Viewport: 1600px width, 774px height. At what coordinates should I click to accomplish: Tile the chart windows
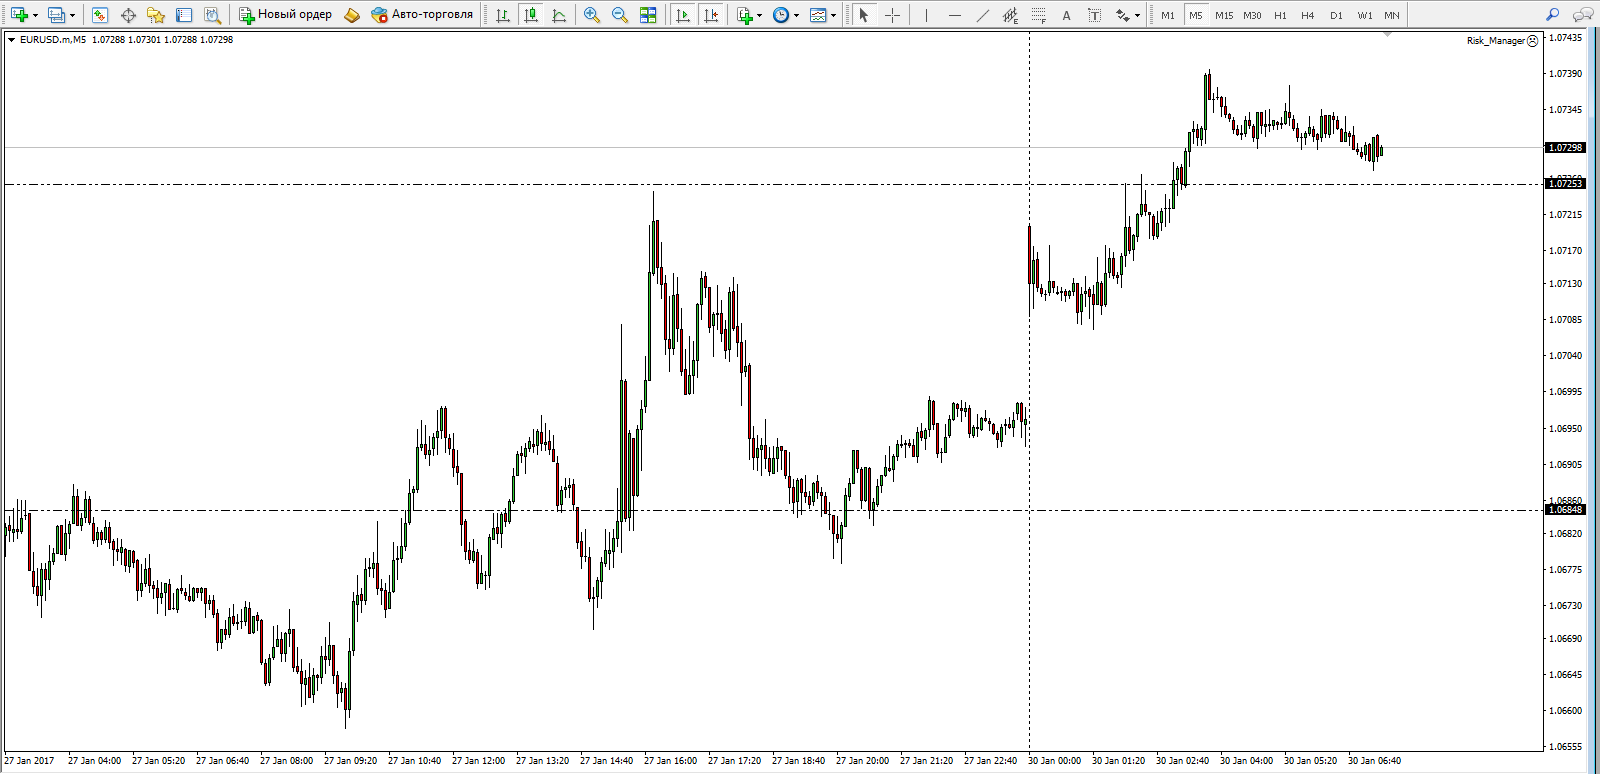pos(648,15)
